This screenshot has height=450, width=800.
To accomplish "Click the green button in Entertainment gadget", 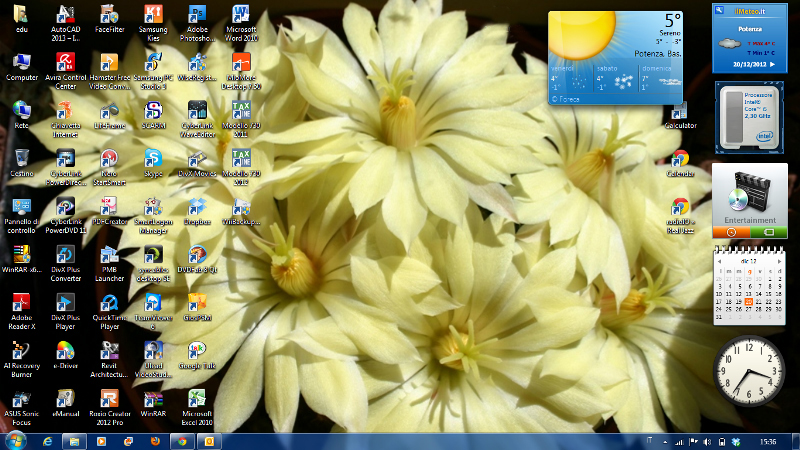I will point(769,233).
